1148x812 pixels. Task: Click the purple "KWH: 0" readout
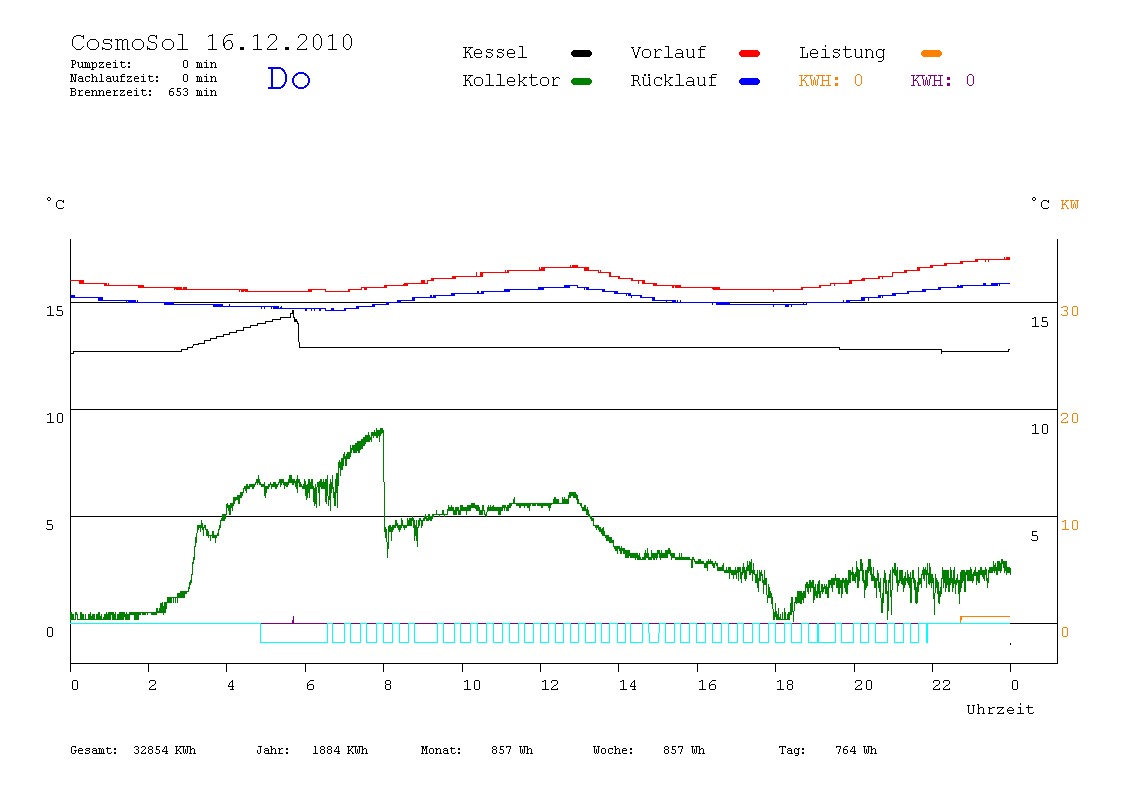point(943,81)
